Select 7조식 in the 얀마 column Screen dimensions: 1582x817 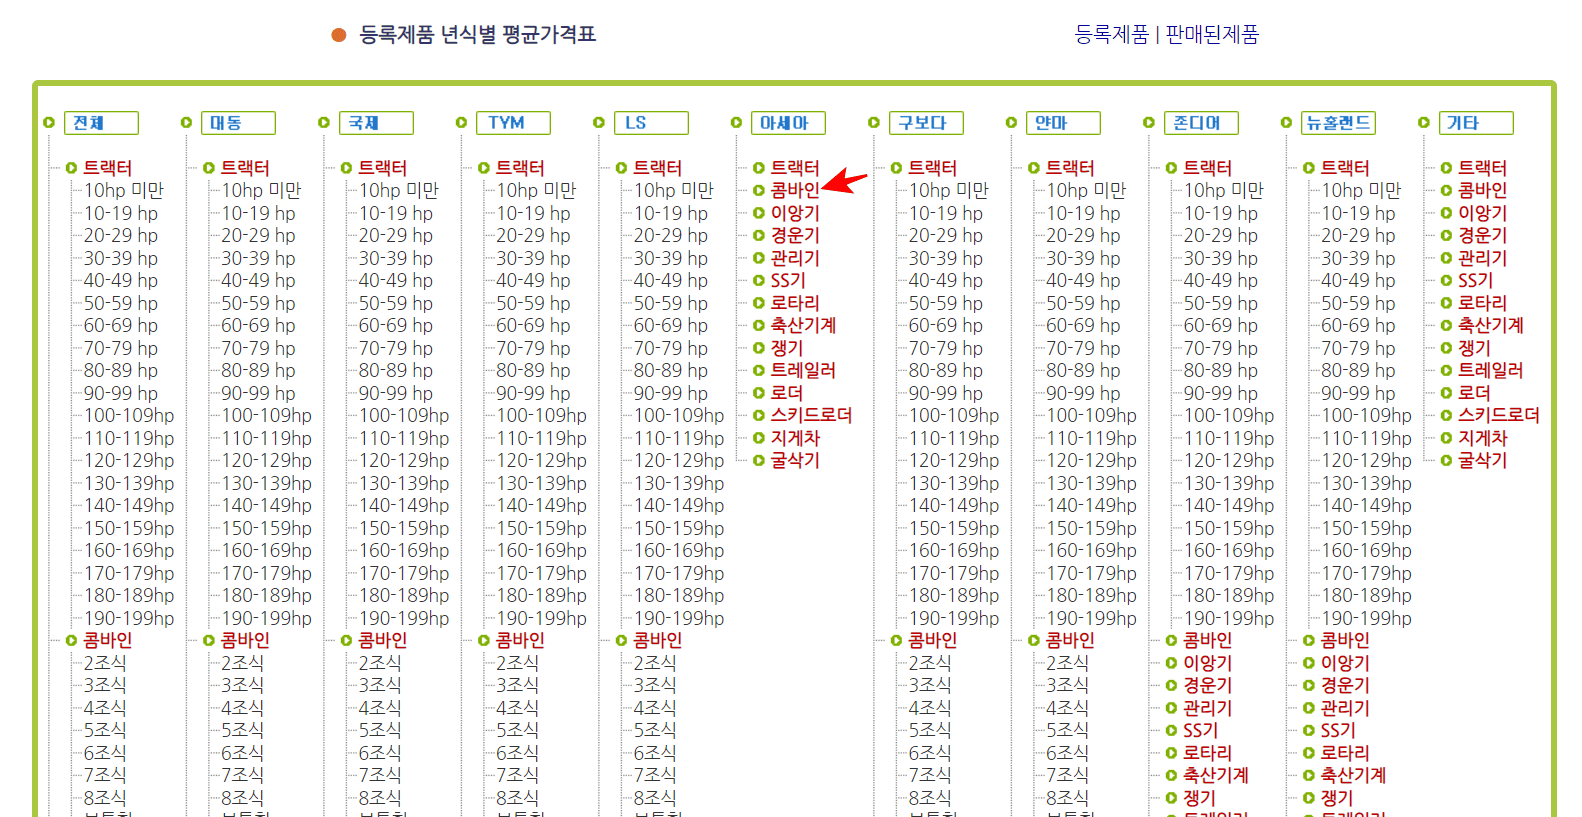(x=1067, y=775)
